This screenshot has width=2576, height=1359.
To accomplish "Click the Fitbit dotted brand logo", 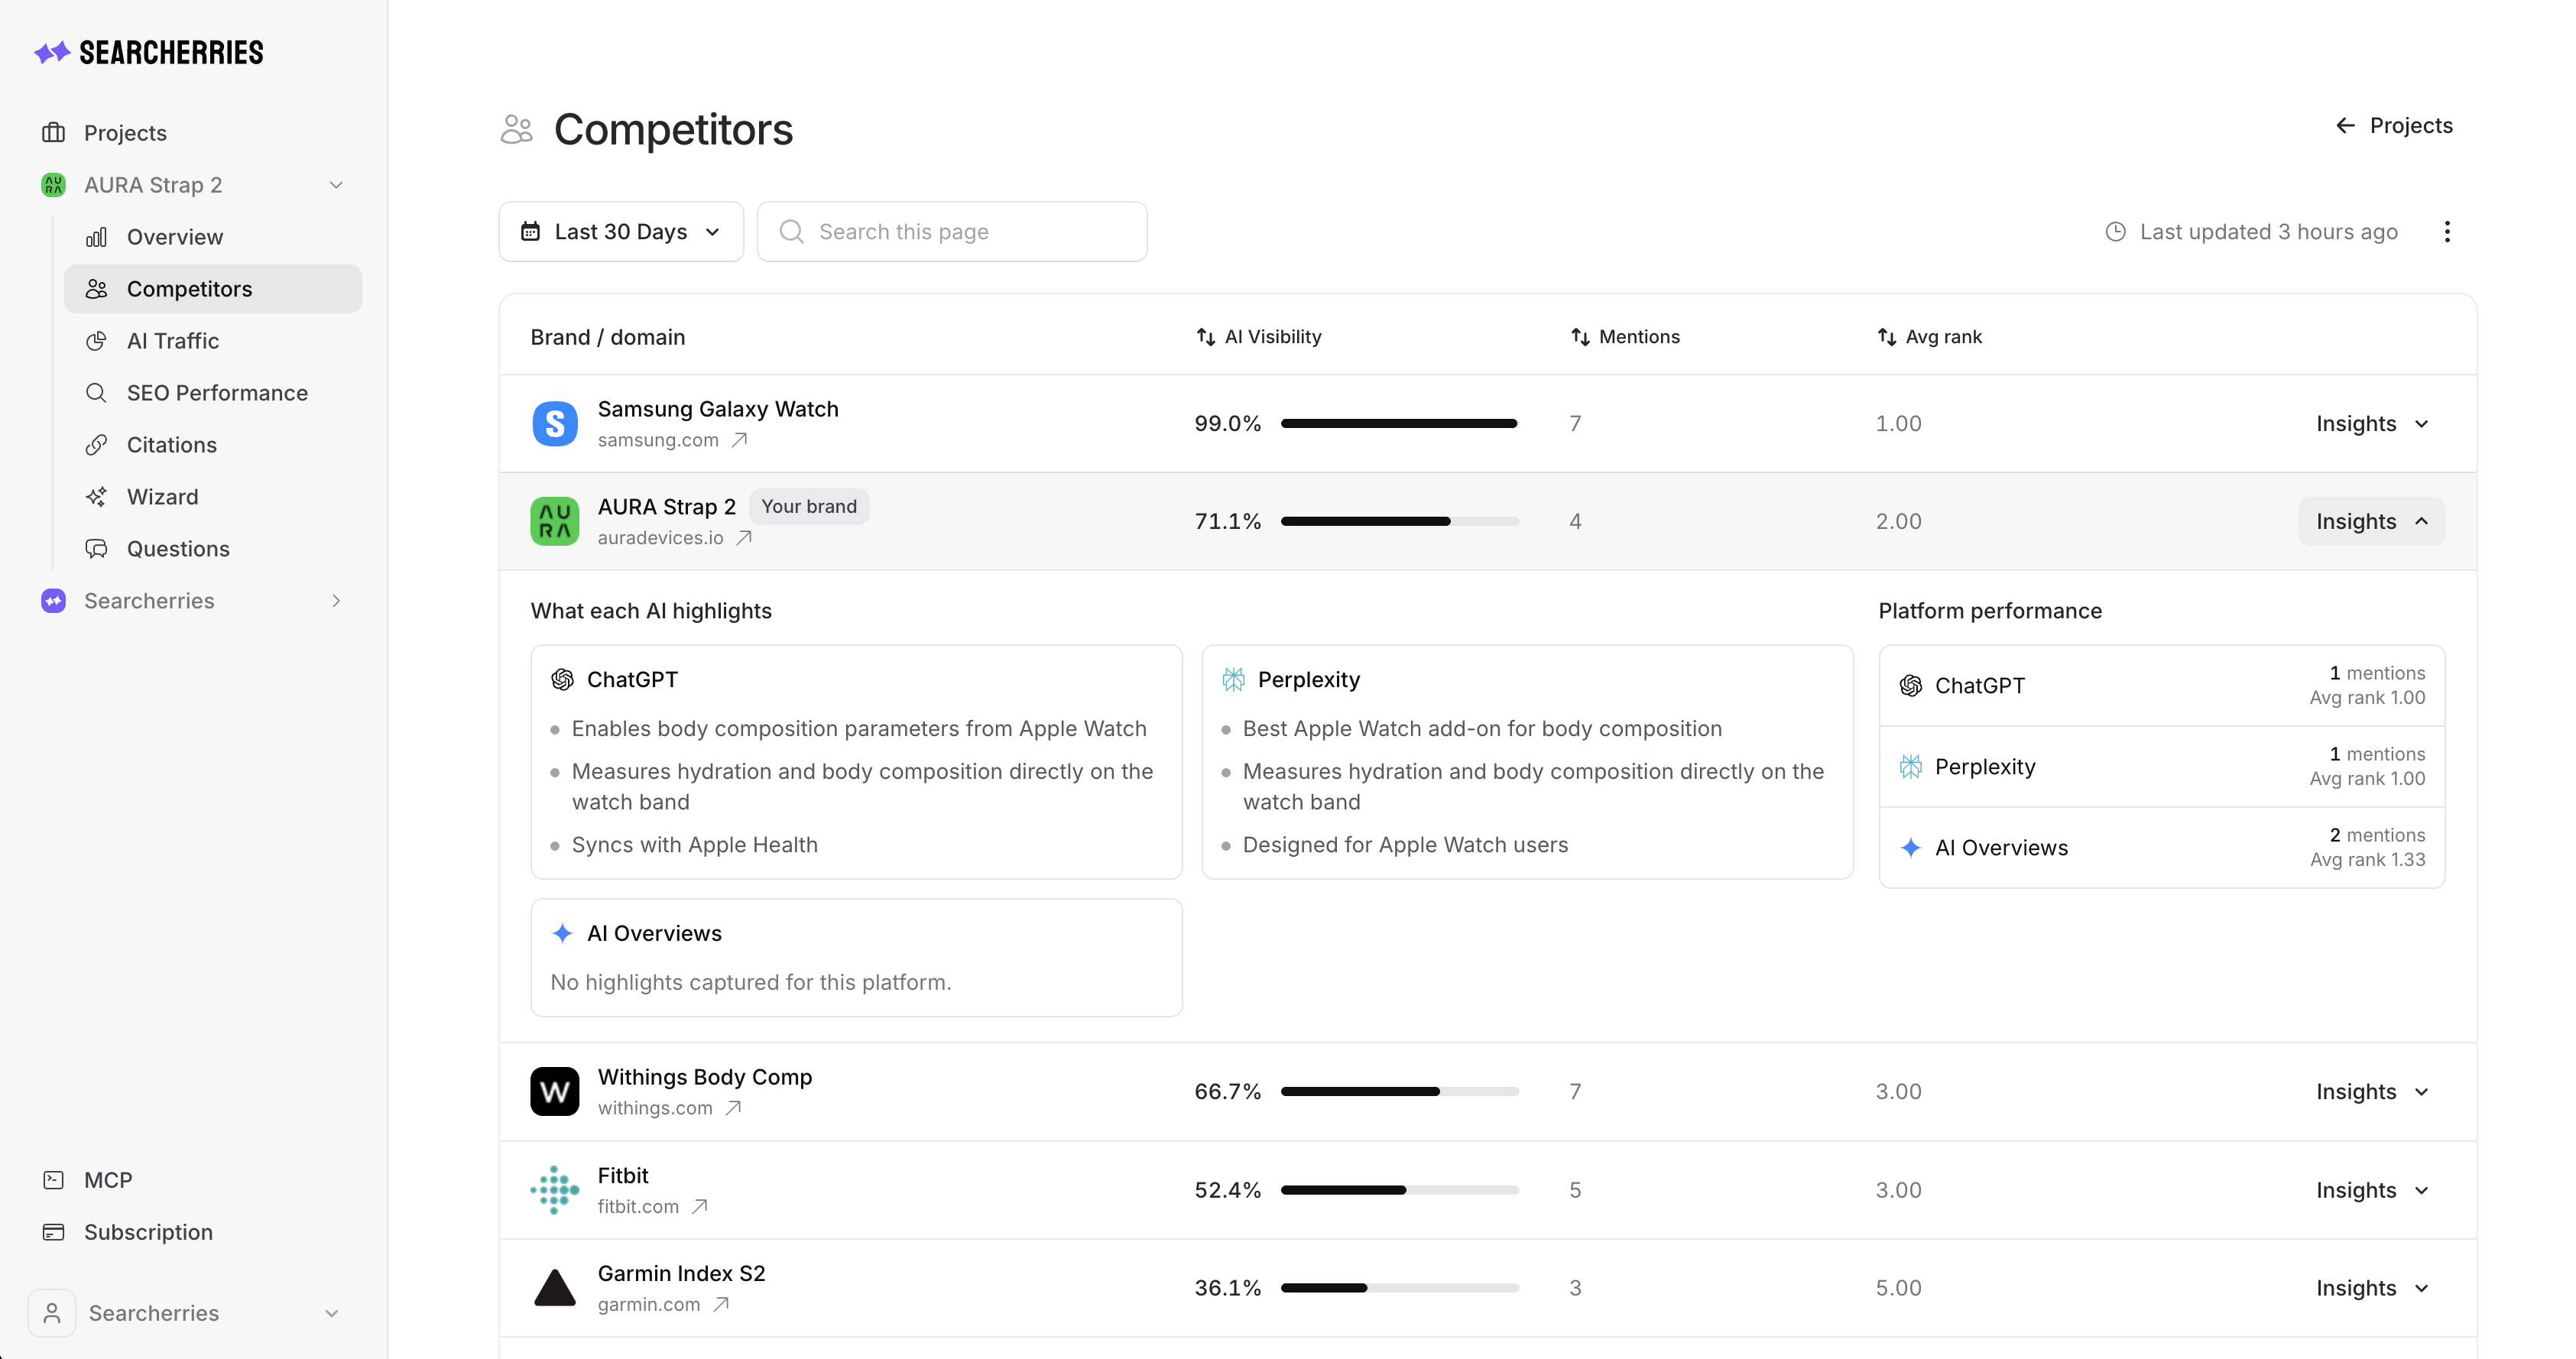I will pyautogui.click(x=555, y=1190).
